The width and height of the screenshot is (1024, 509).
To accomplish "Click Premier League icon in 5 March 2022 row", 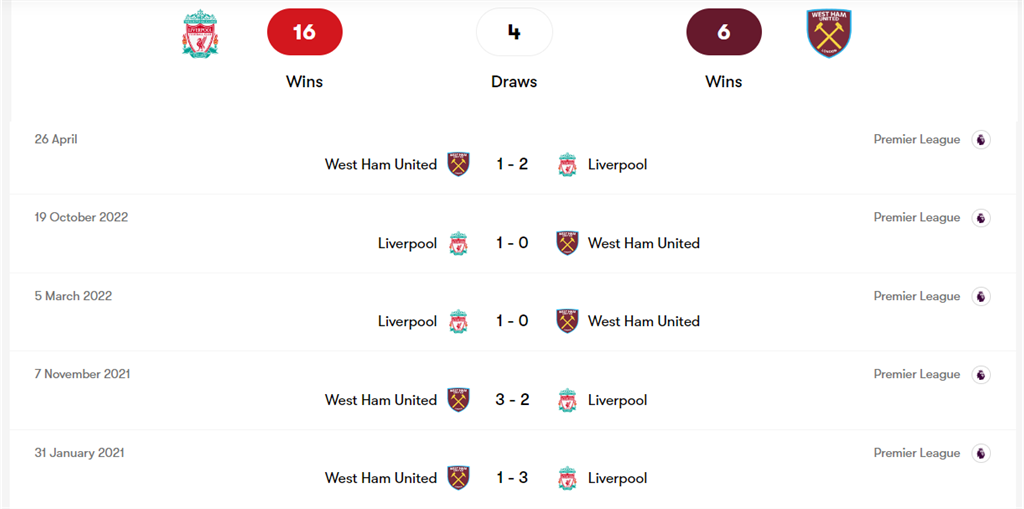I will point(981,296).
